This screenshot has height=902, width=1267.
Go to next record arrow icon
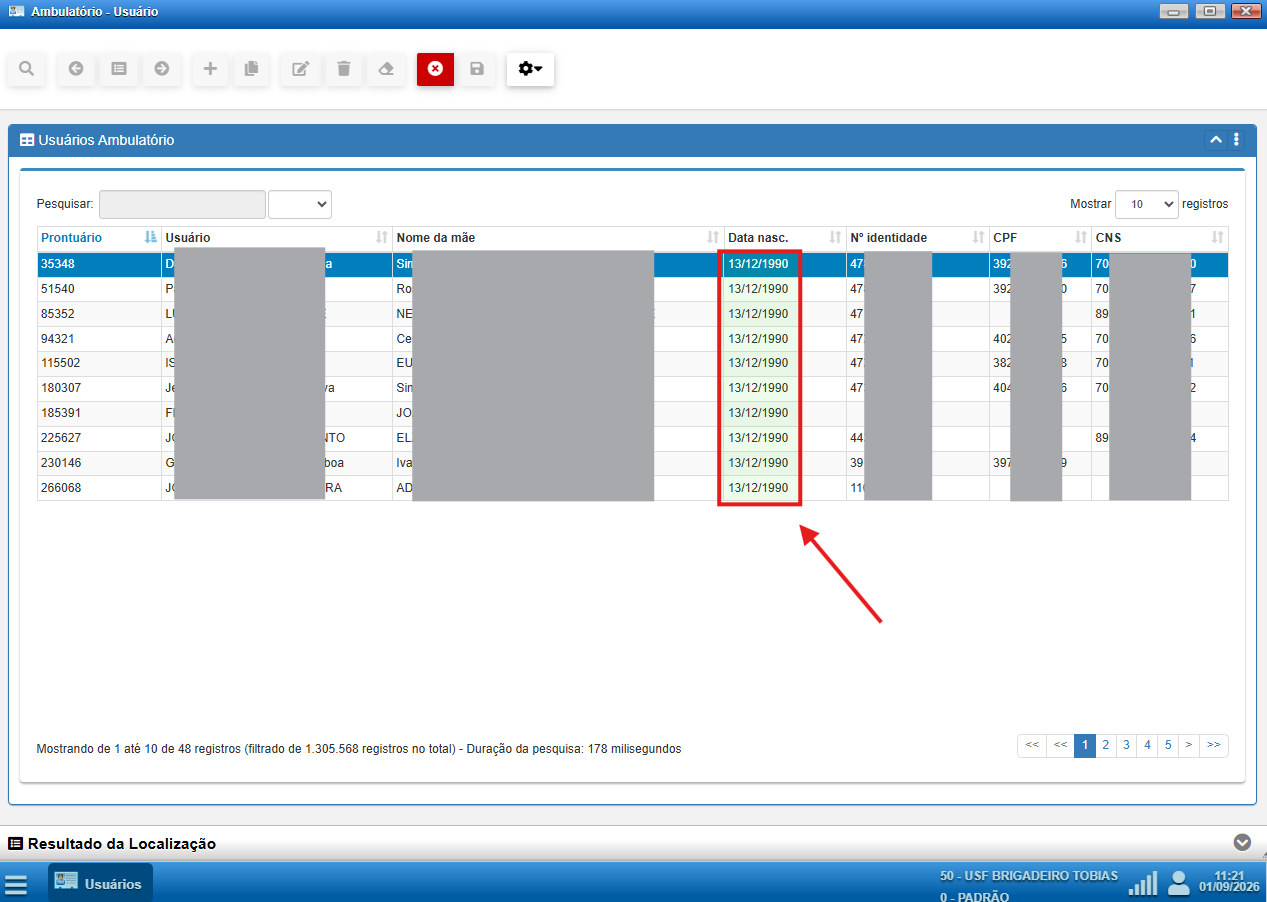tap(162, 69)
